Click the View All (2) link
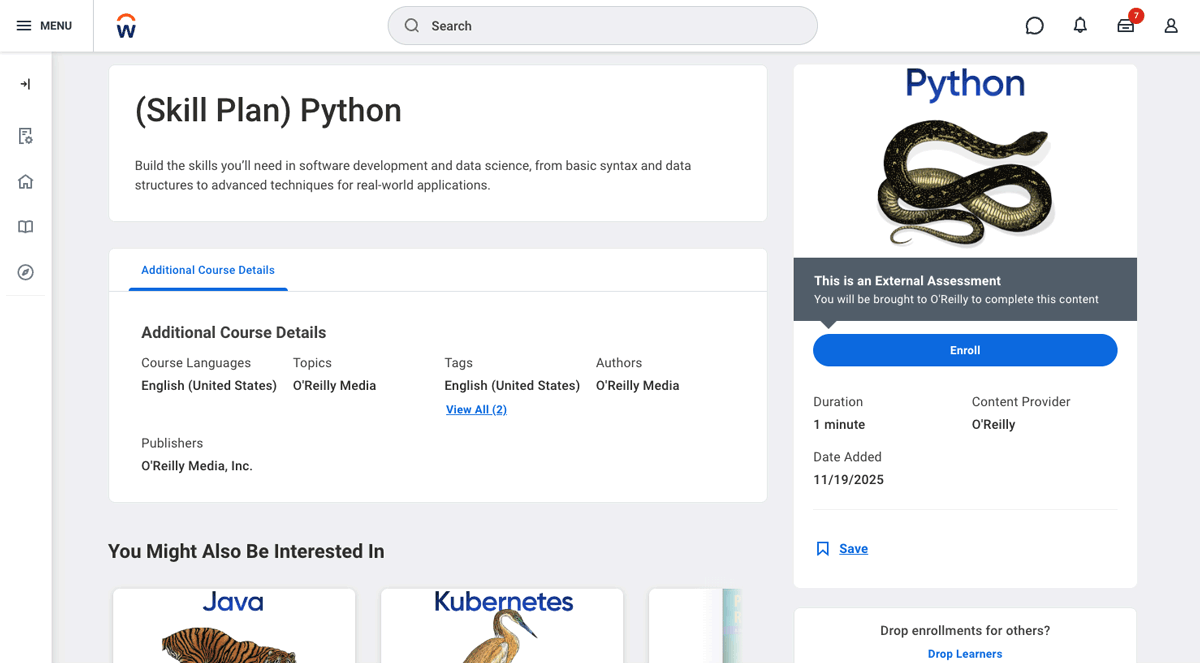 pos(476,410)
